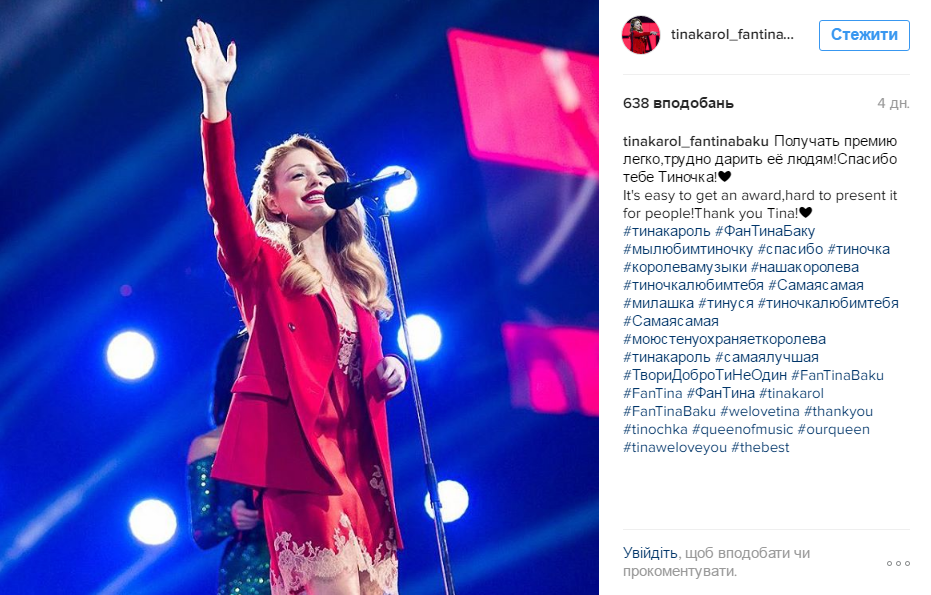Click tinakarol_fantinabaku username in the caption
931x595 pixels.
coord(695,141)
